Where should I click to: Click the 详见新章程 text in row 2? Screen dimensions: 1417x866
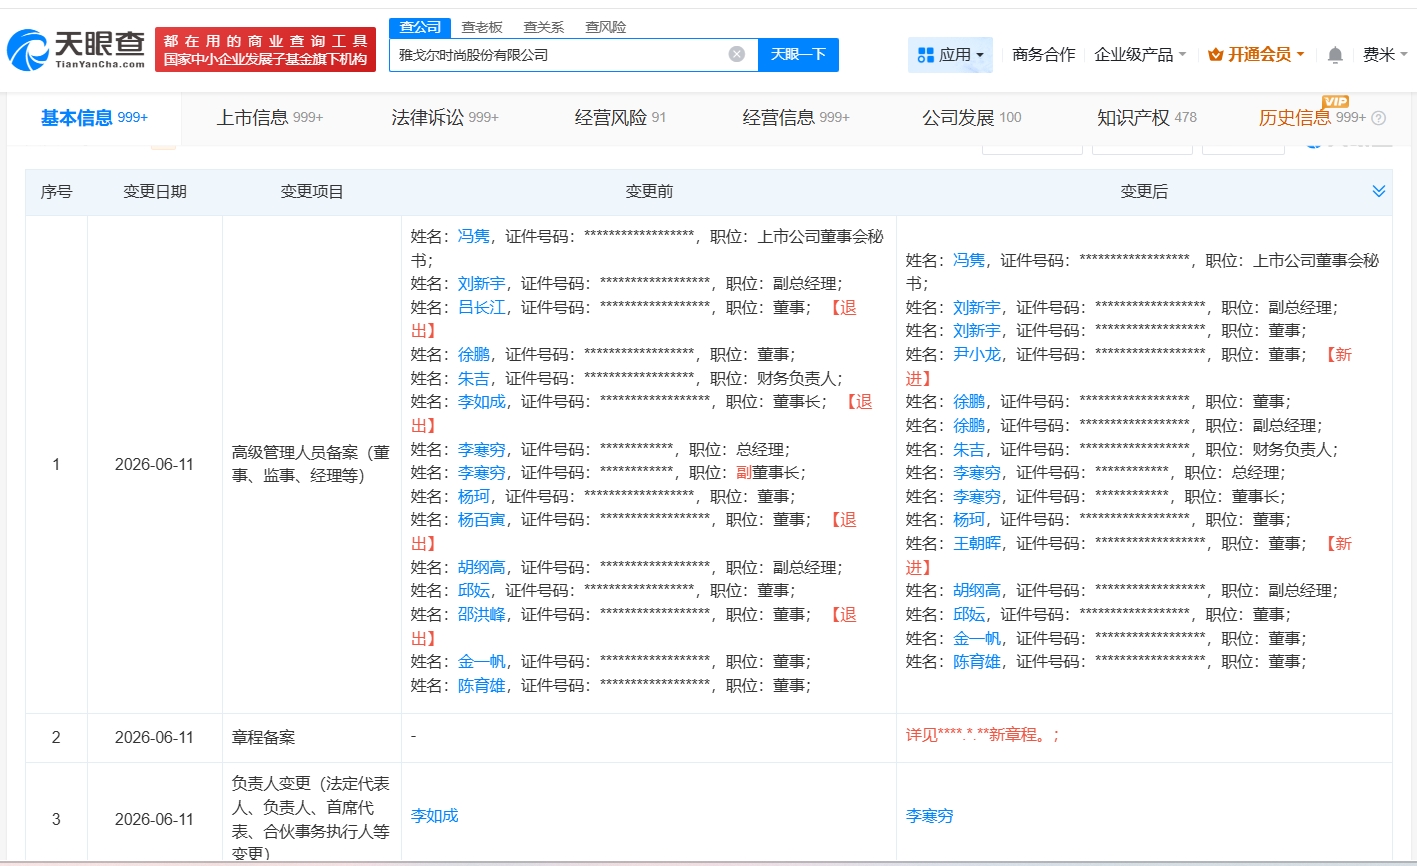[x=982, y=735]
